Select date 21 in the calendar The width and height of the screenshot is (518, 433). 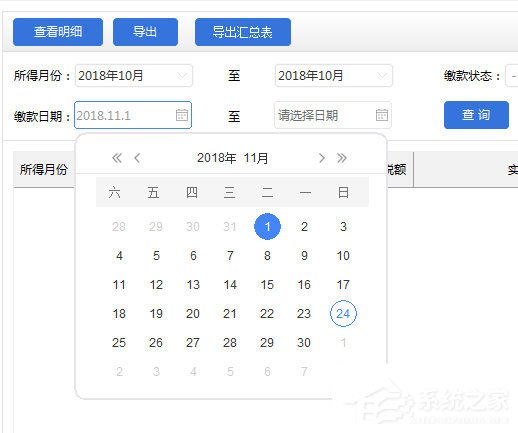tap(230, 314)
